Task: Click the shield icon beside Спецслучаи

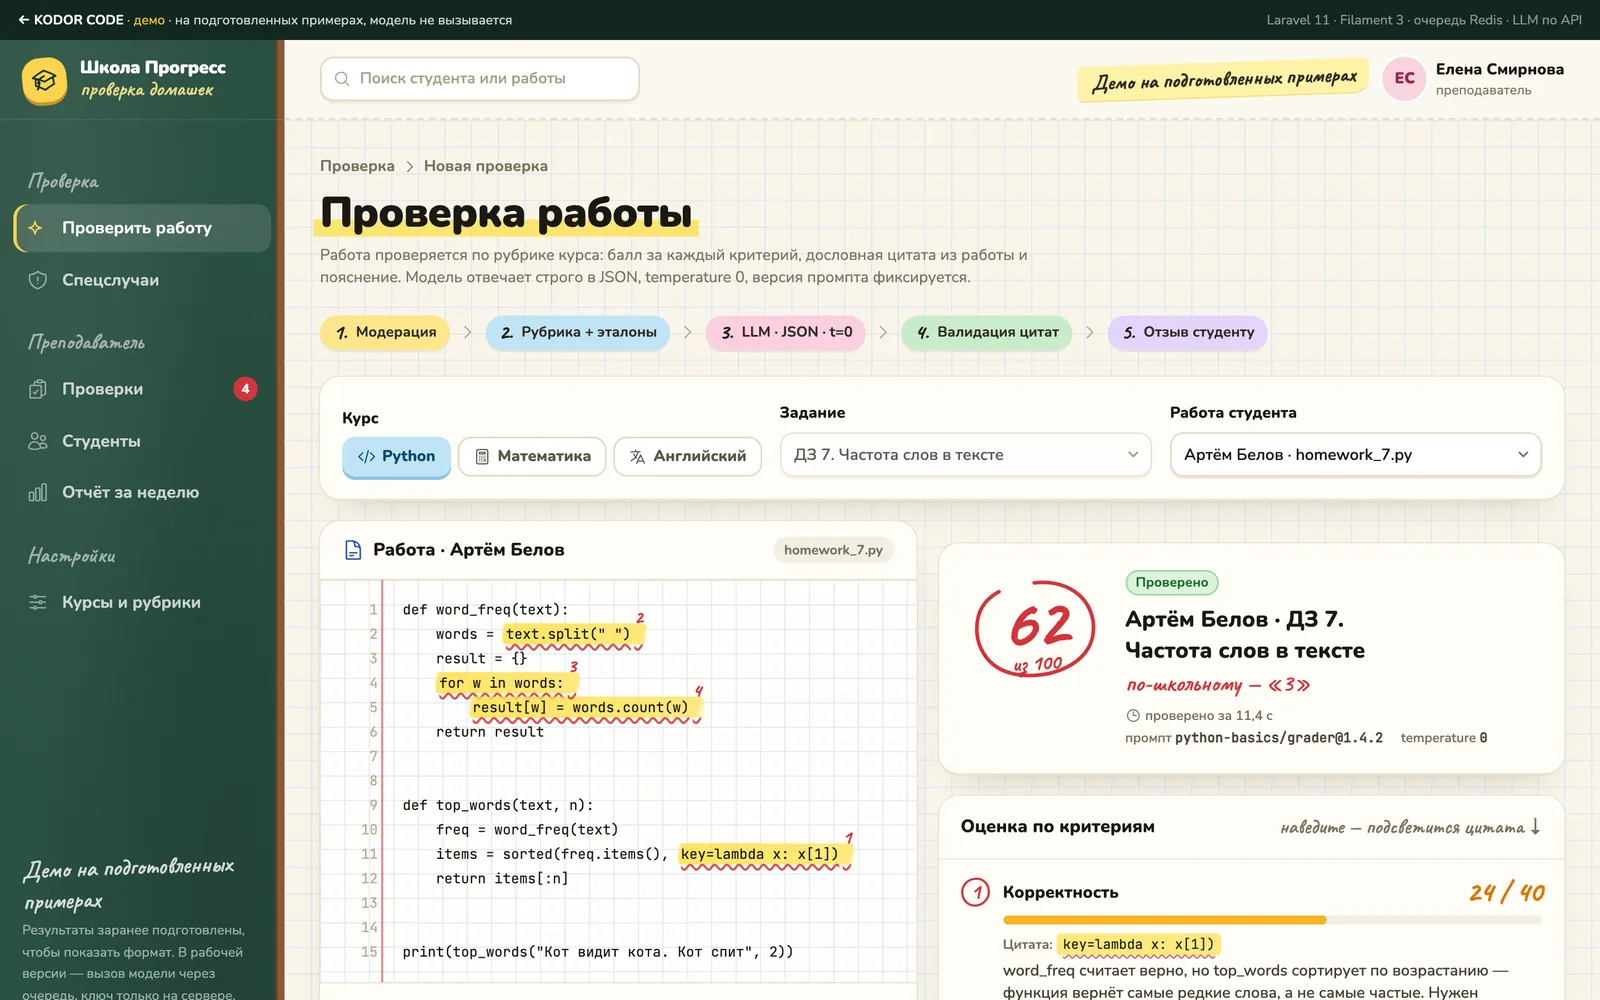Action: 38,280
